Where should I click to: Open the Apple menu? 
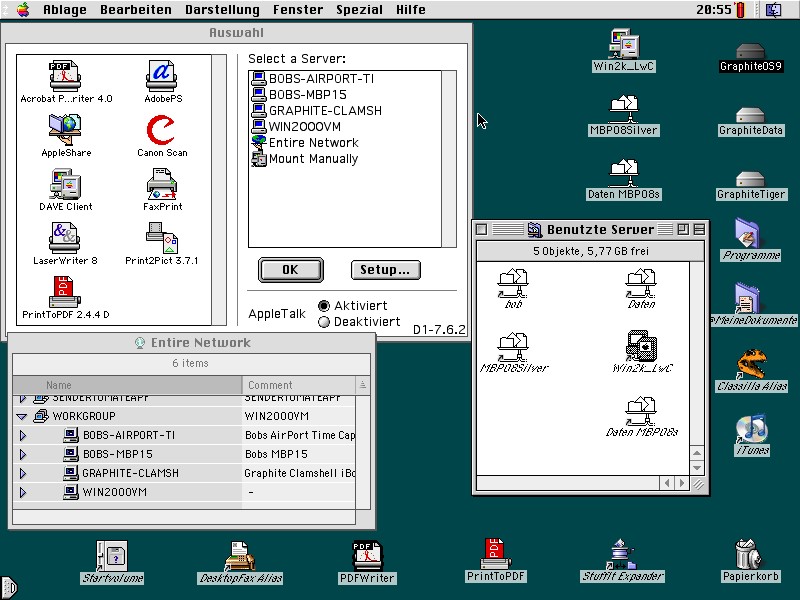(22, 9)
